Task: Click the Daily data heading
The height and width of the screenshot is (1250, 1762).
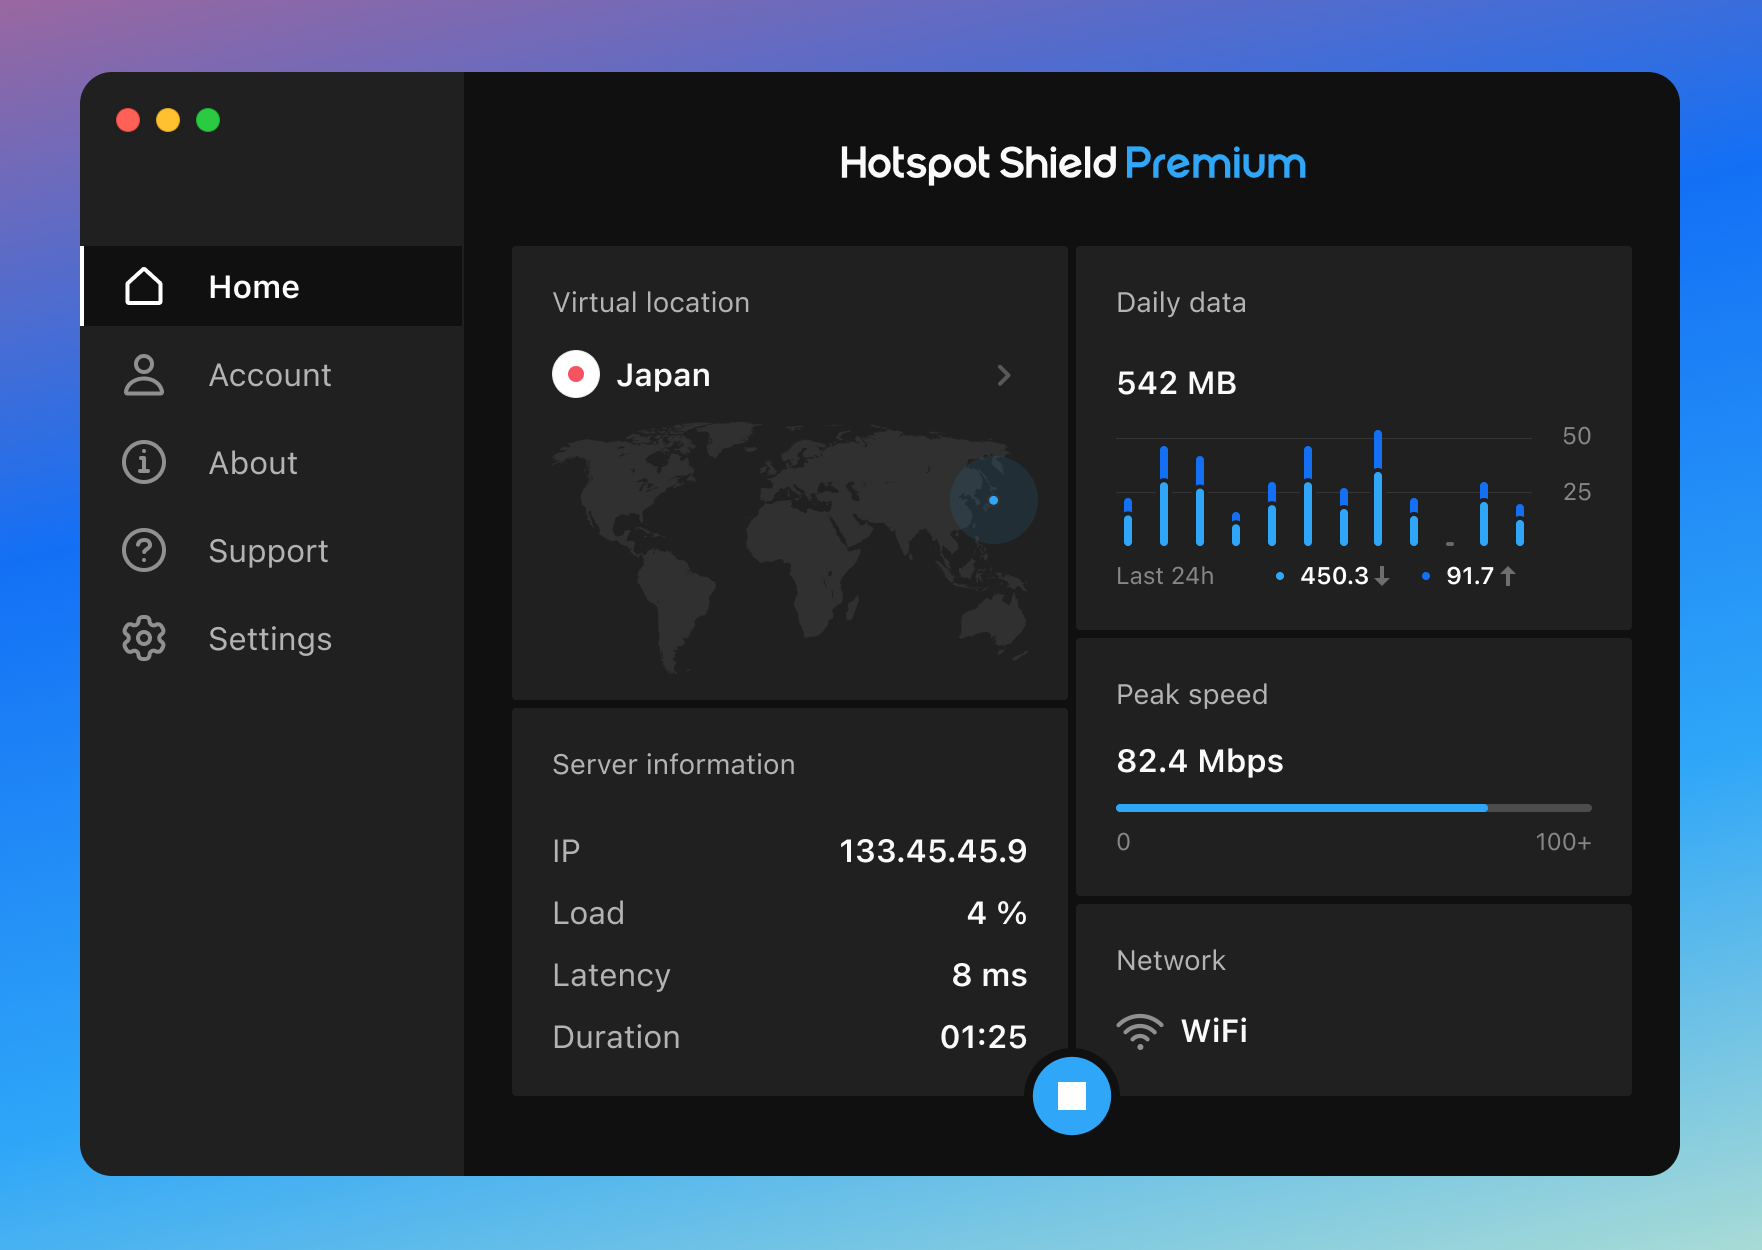Action: (x=1181, y=303)
